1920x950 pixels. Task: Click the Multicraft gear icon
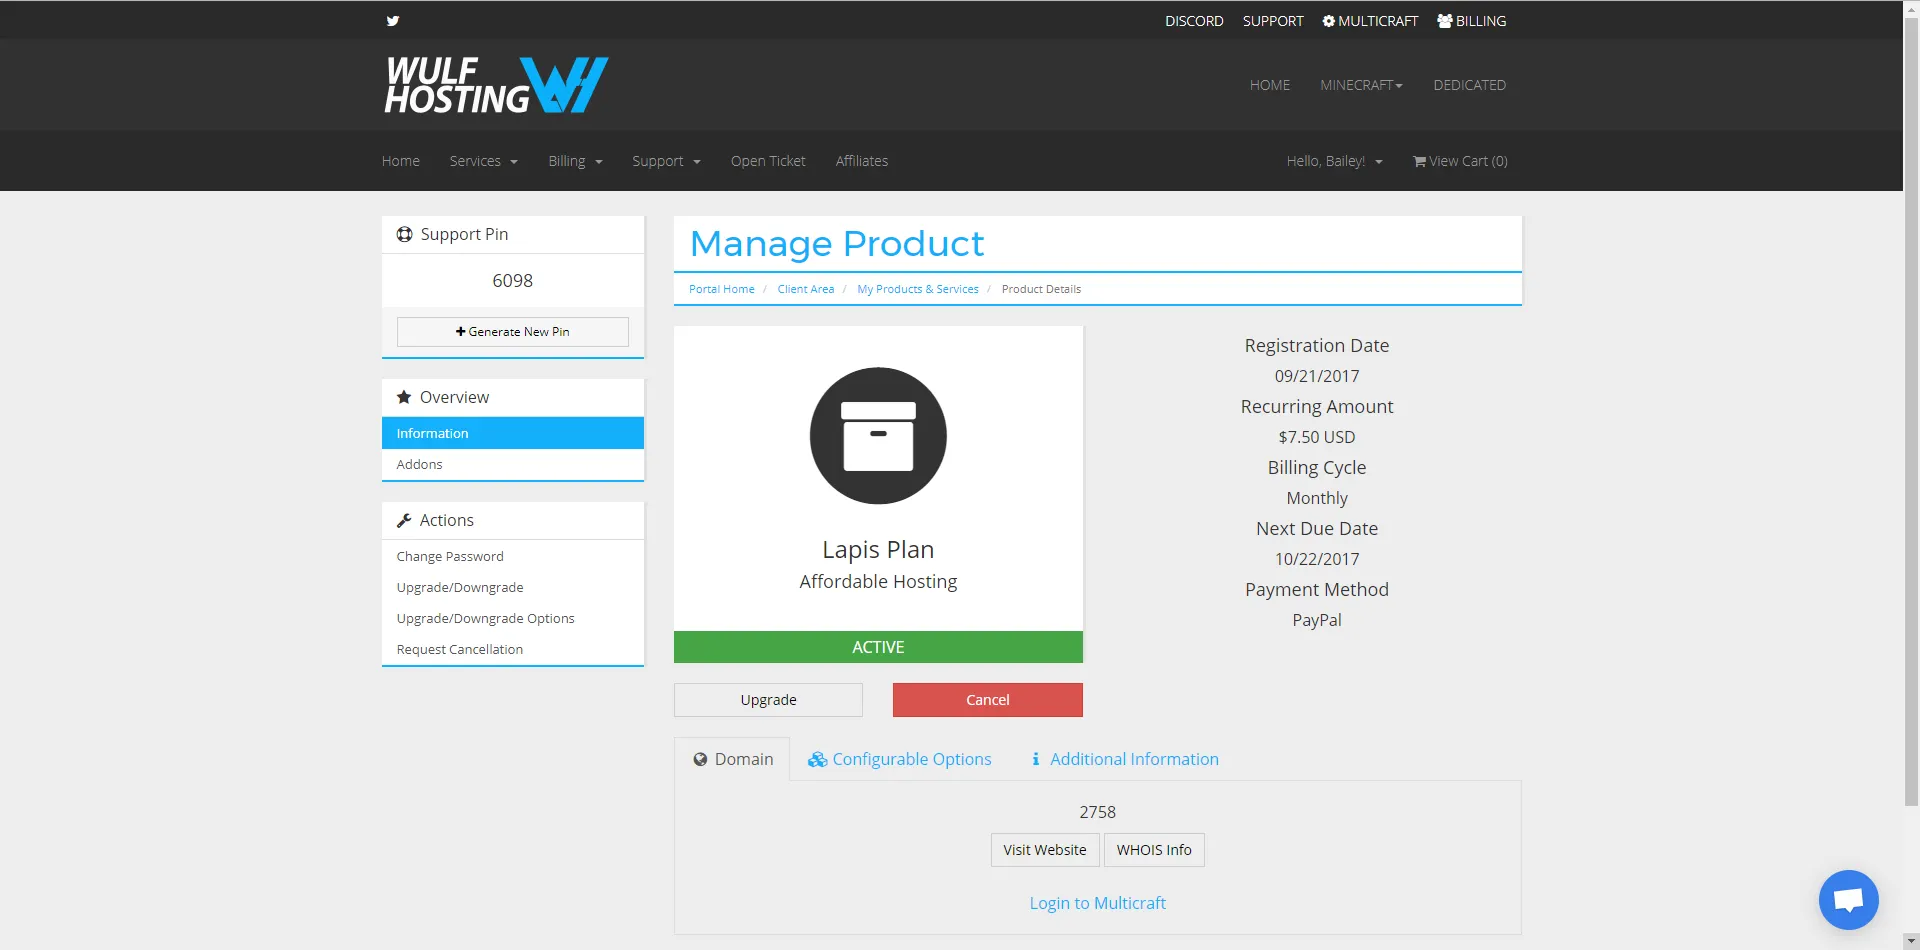click(1328, 21)
